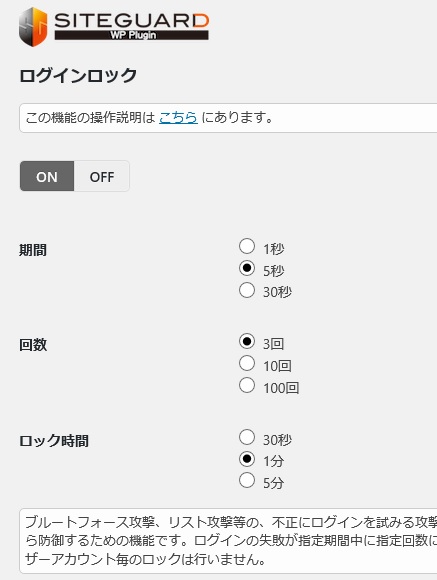
Task: Click the SITEGUARD WP Plugin banner text
Action: tap(132, 27)
